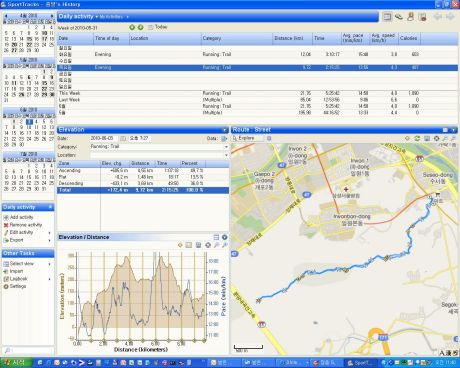This screenshot has width=460, height=368.
Task: Open route map settings gear
Action: 436,138
